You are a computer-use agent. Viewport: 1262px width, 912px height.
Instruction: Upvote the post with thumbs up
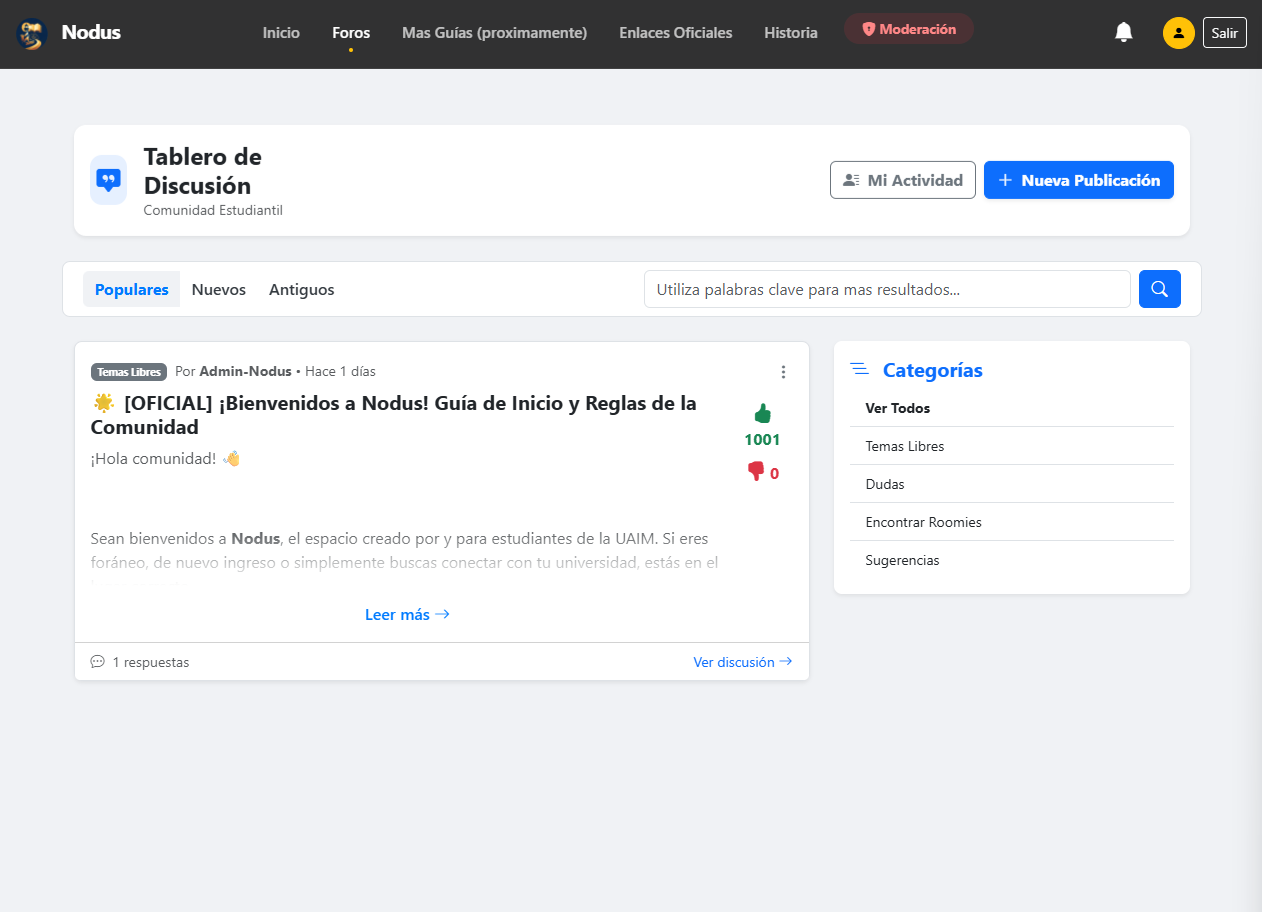point(762,414)
